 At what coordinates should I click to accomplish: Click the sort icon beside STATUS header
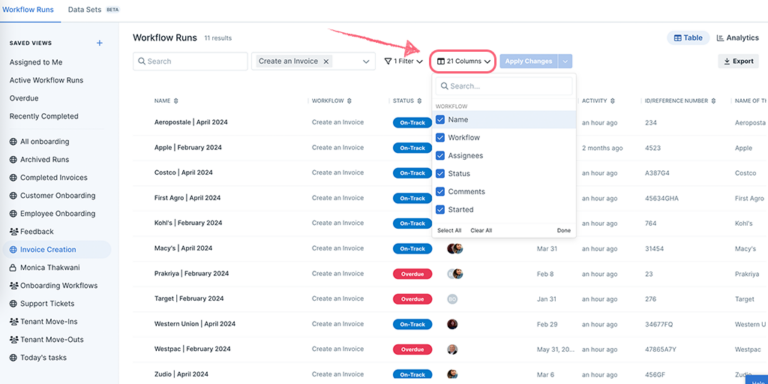(x=419, y=101)
